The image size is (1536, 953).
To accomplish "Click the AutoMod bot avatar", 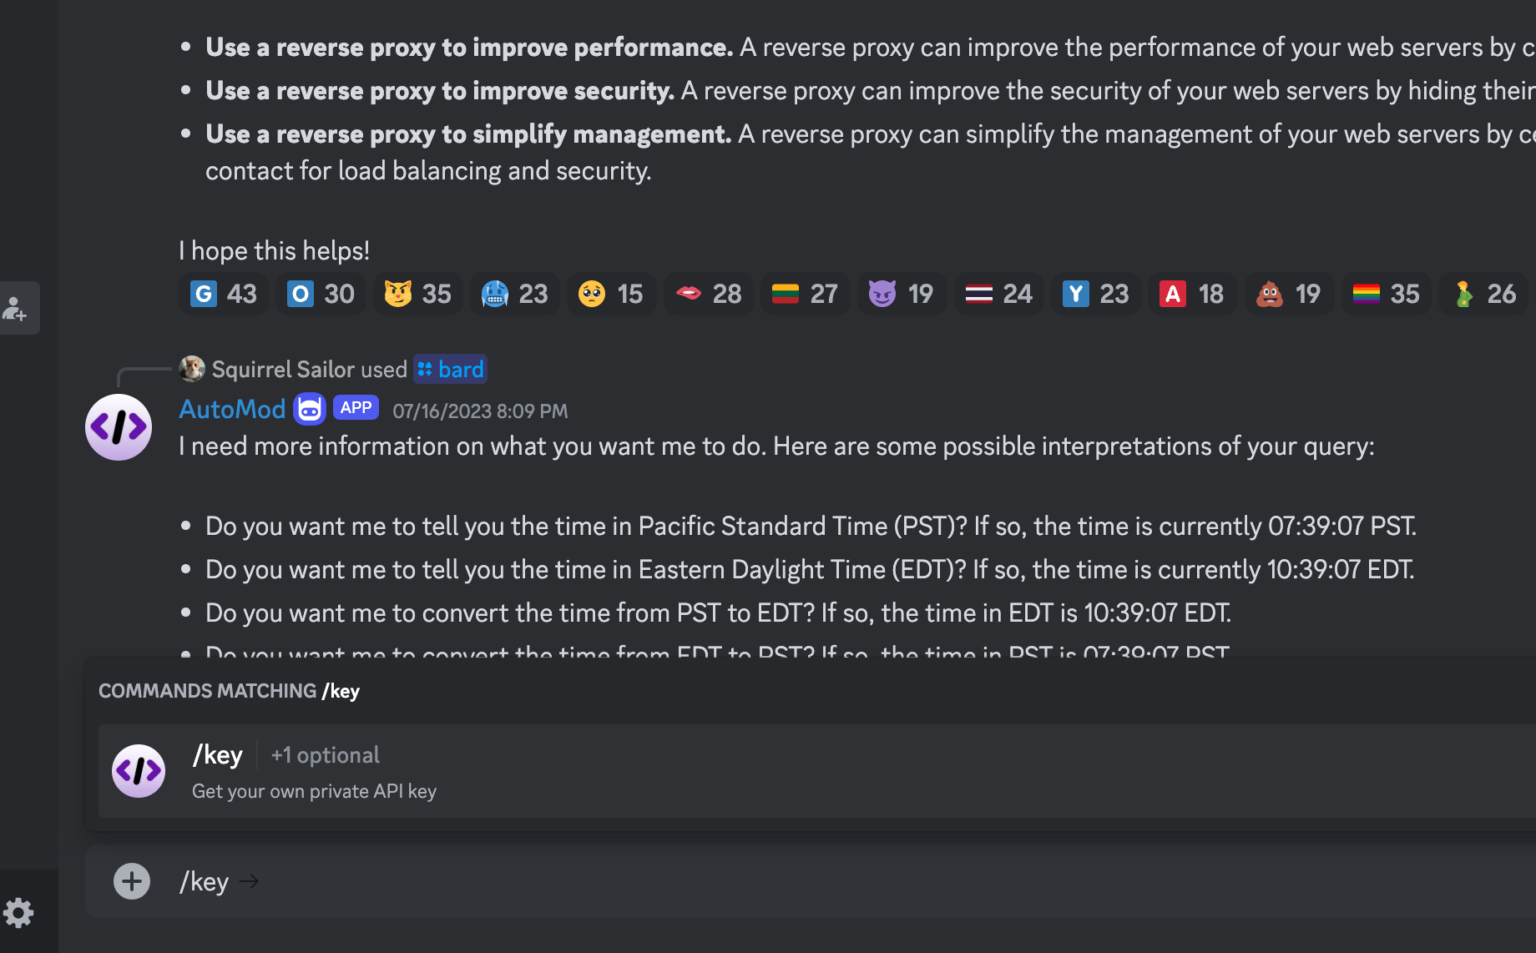I will [x=118, y=427].
